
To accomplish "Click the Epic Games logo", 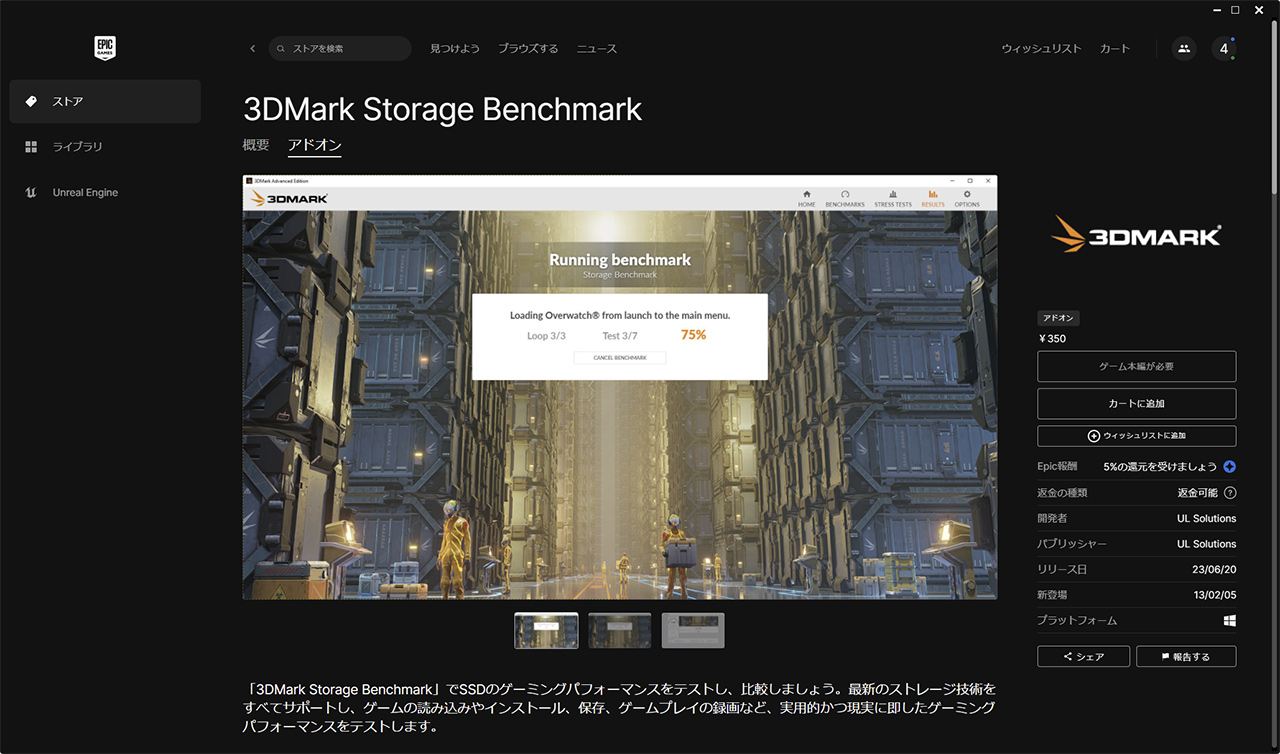I will [105, 48].
